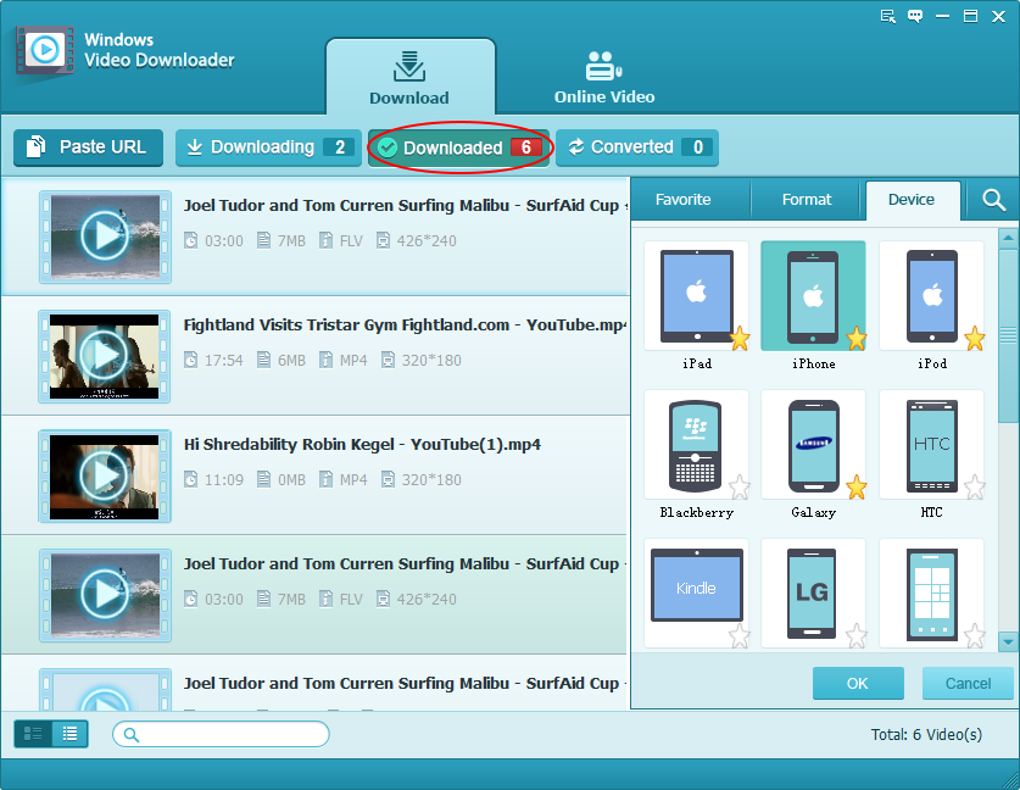
Task: Mark Blackberry as favorite with star
Action: coord(740,487)
